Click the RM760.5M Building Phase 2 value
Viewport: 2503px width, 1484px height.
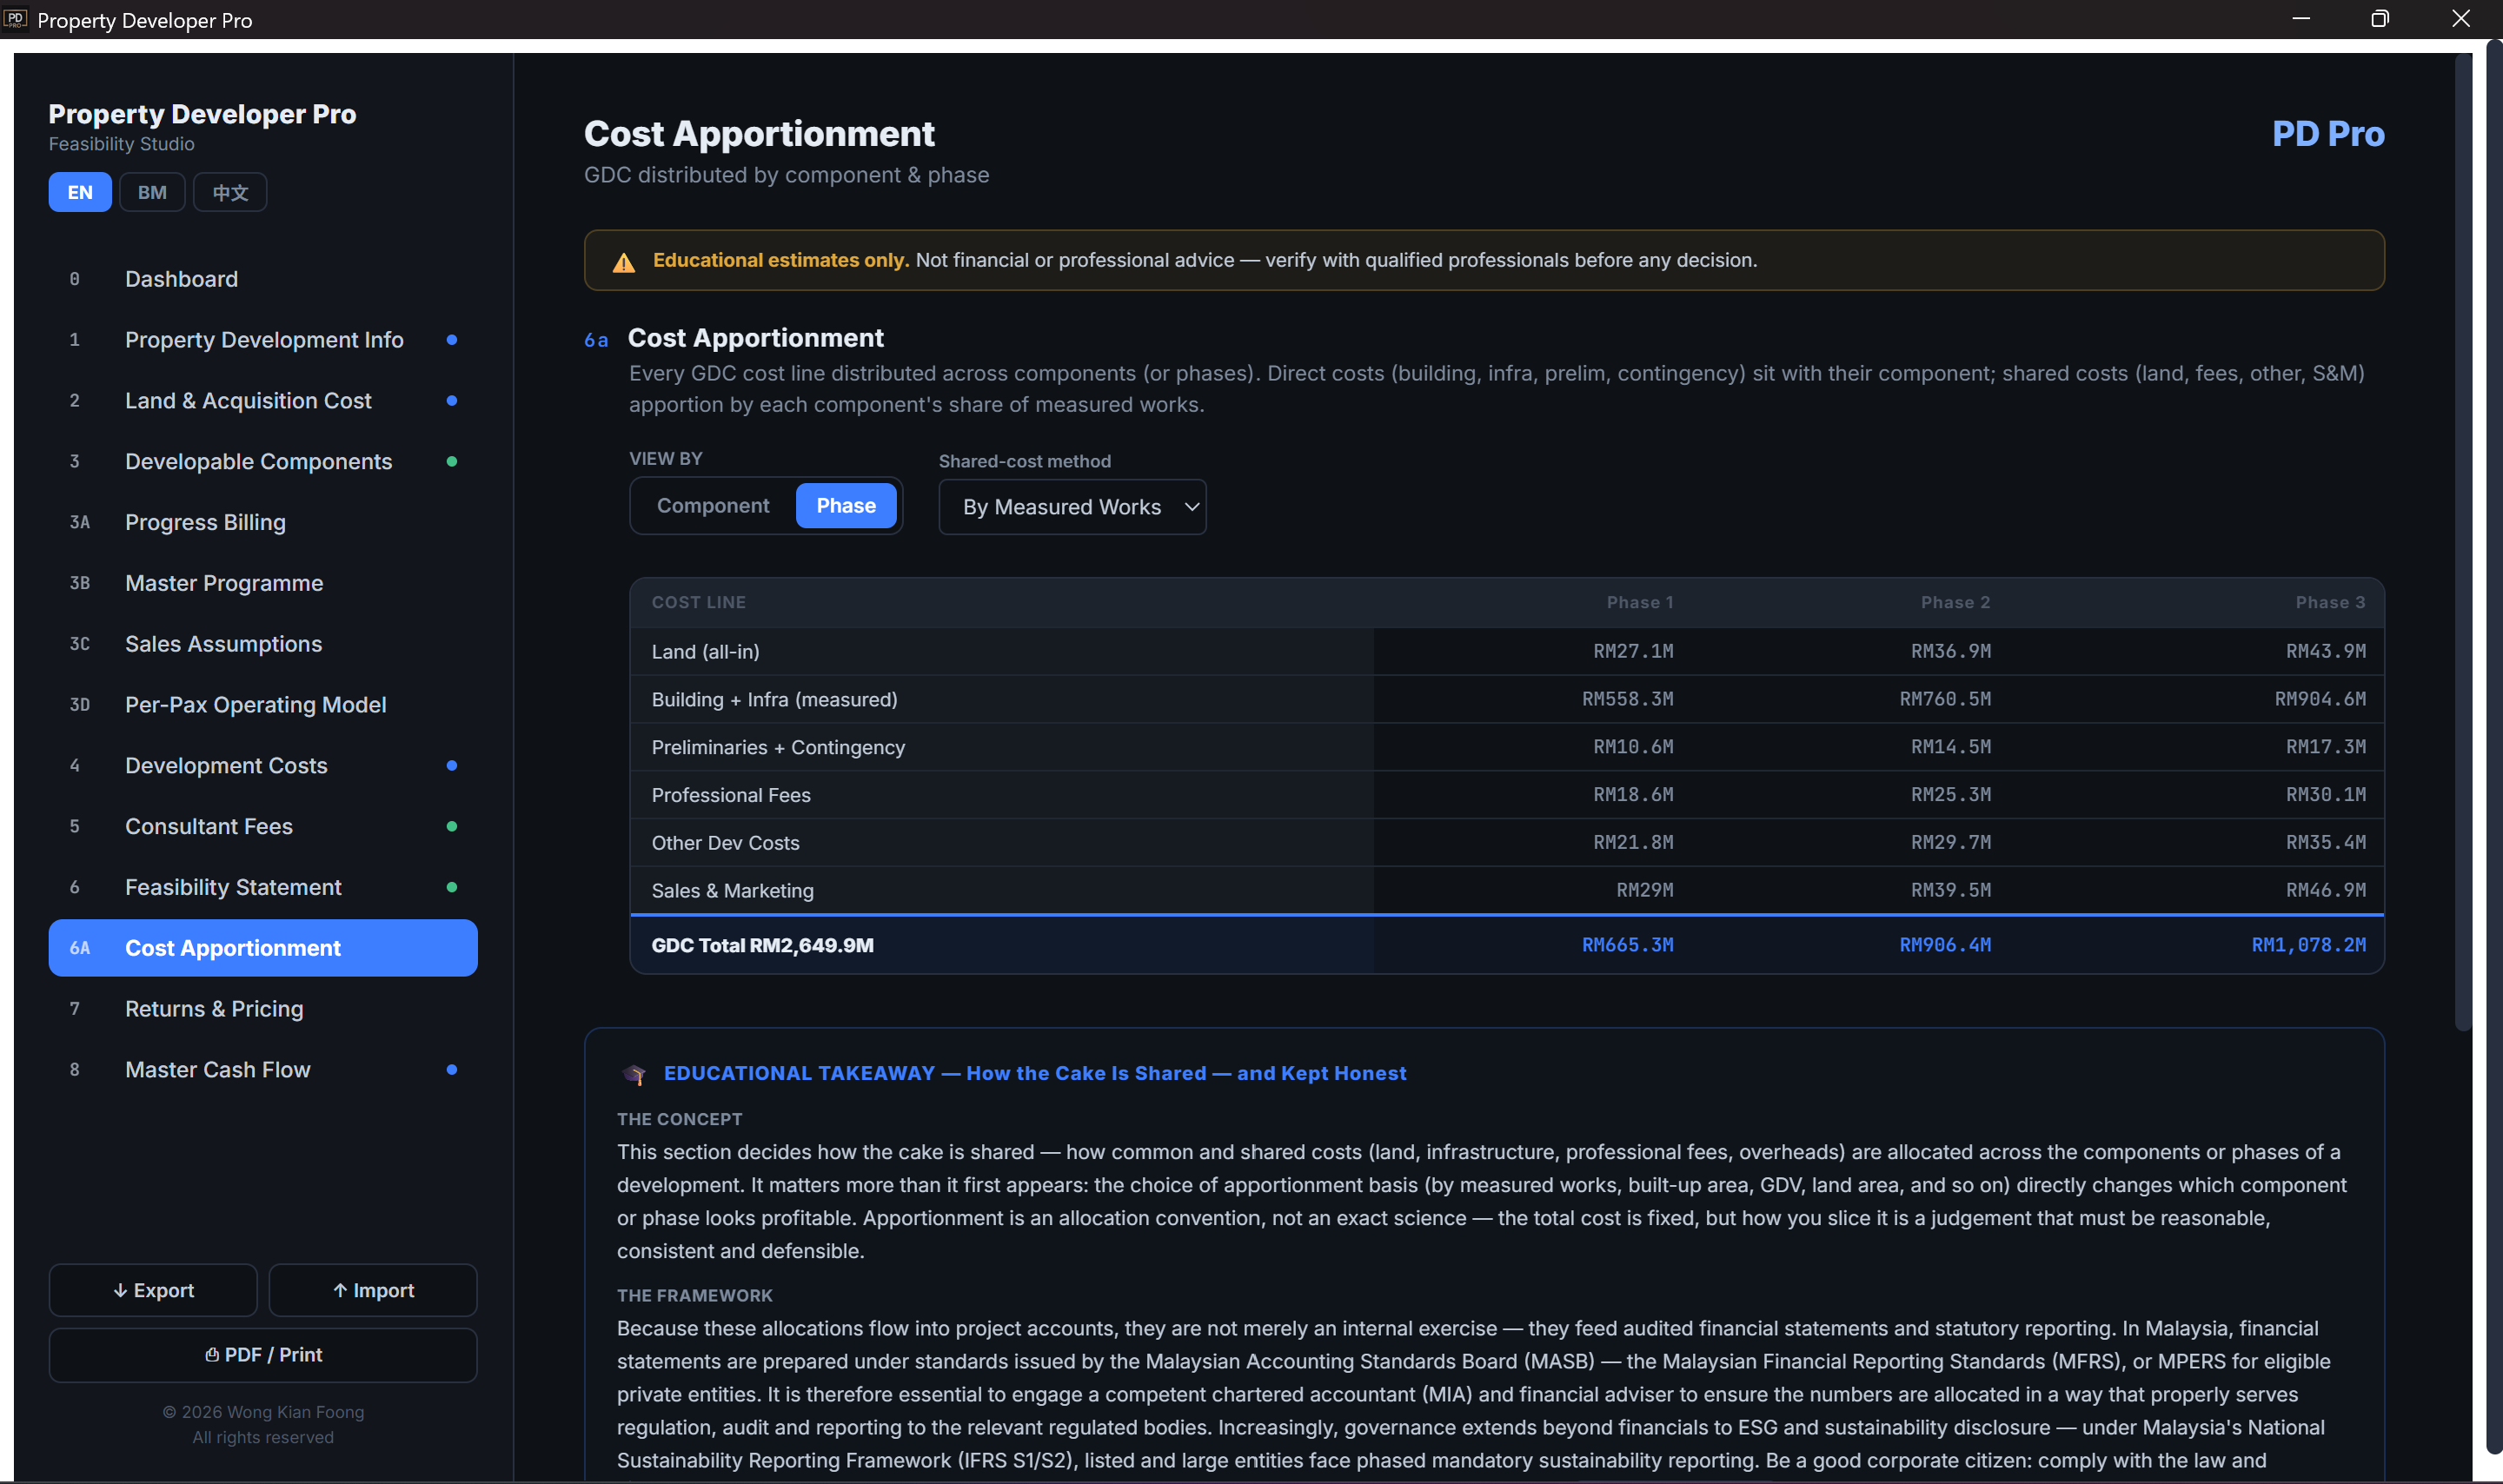pyautogui.click(x=1945, y=700)
